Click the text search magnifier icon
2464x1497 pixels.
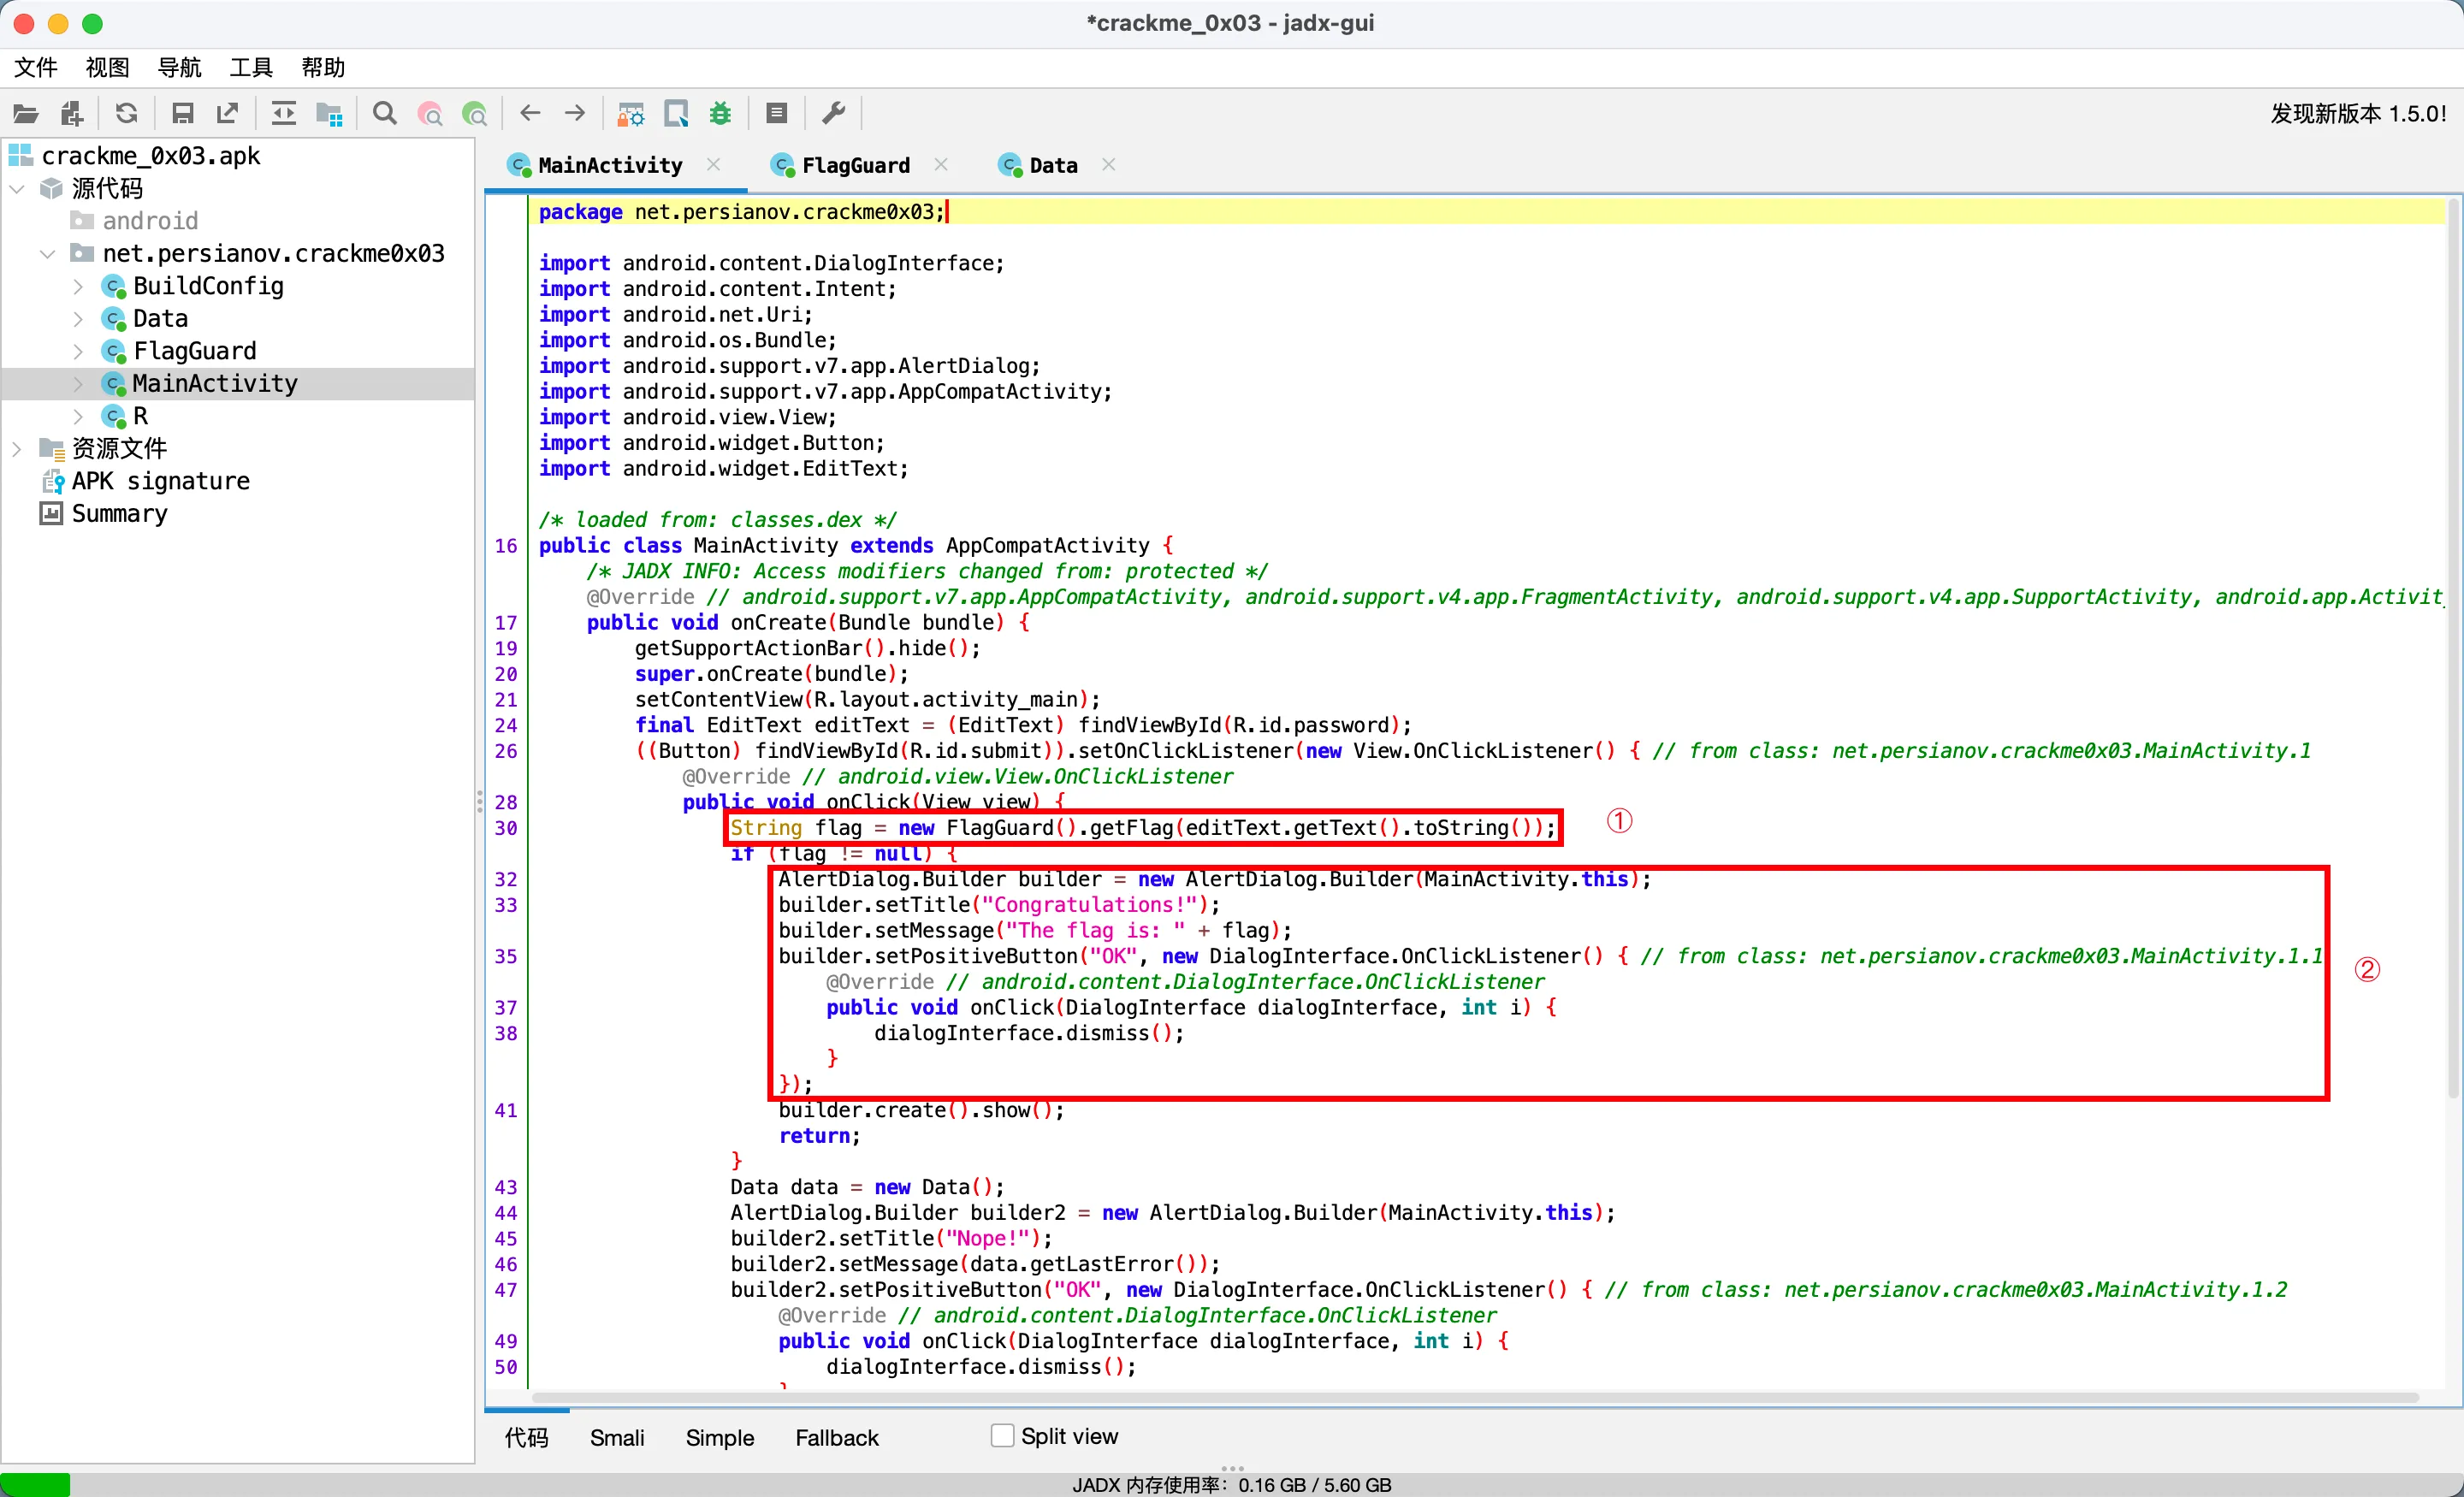(x=384, y=114)
